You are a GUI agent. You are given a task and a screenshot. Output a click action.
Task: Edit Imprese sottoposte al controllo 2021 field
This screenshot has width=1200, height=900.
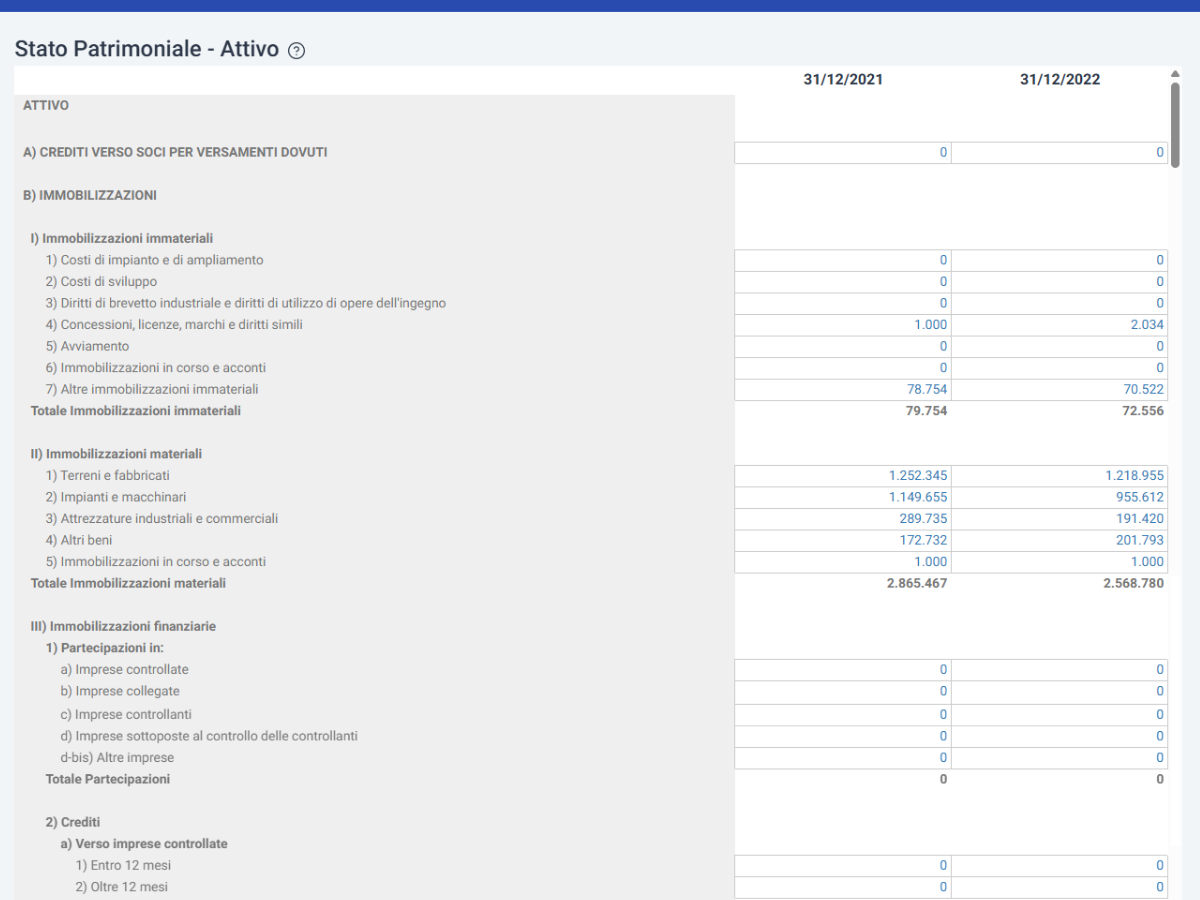843,736
